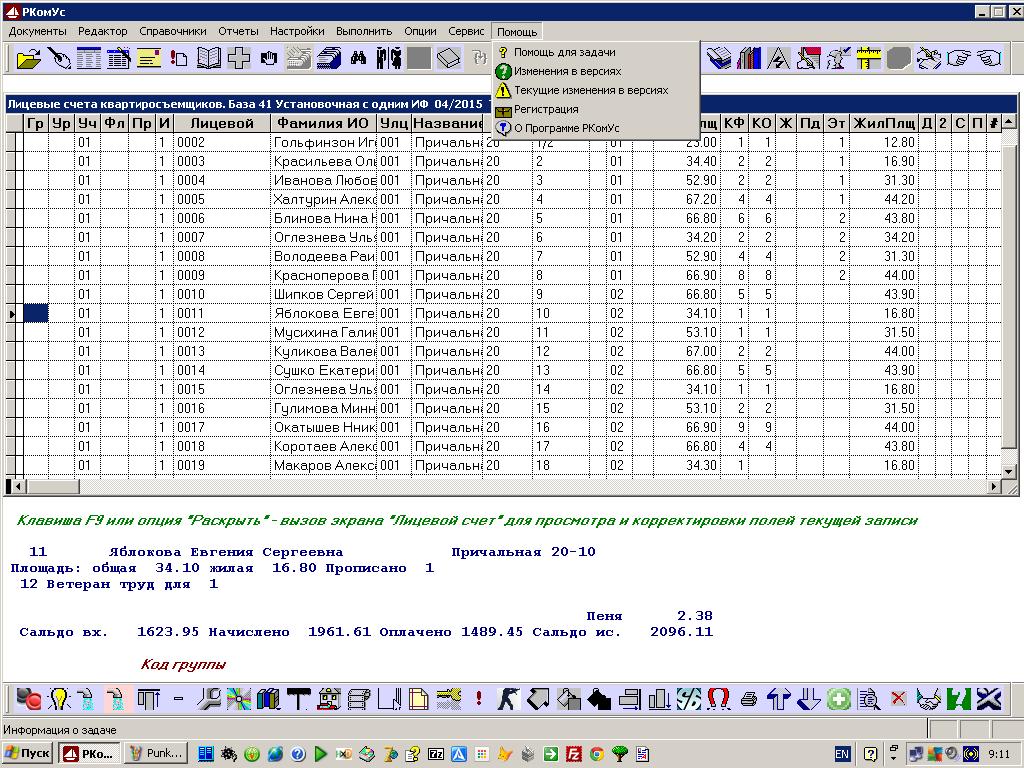Choose 'О Программе РКомУс' menu entry
Viewport: 1024px width, 768px height.
566,128
